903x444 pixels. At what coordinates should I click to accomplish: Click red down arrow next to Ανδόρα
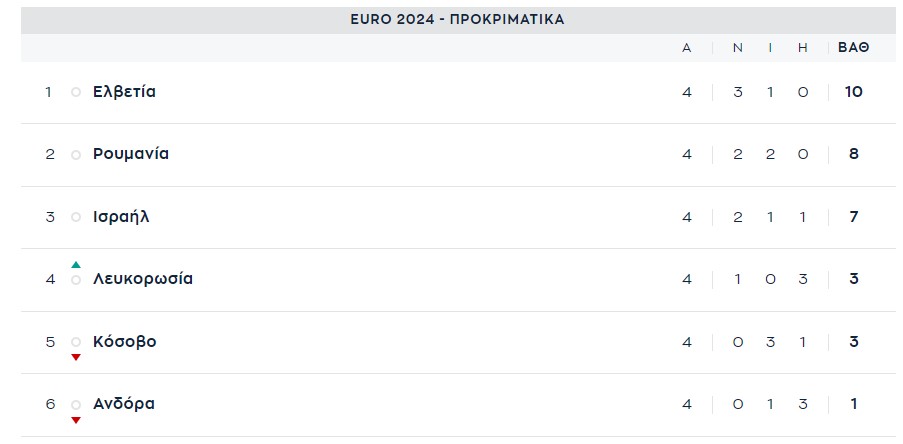click(76, 420)
